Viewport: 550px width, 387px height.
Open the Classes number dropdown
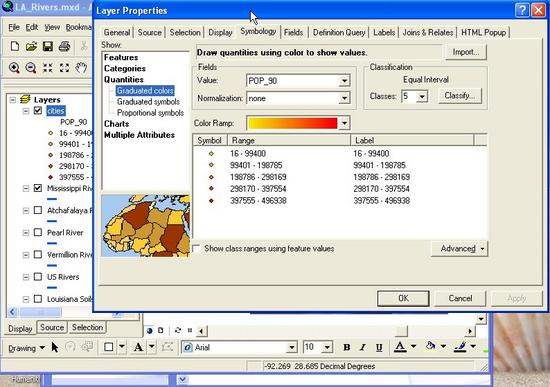pyautogui.click(x=422, y=96)
